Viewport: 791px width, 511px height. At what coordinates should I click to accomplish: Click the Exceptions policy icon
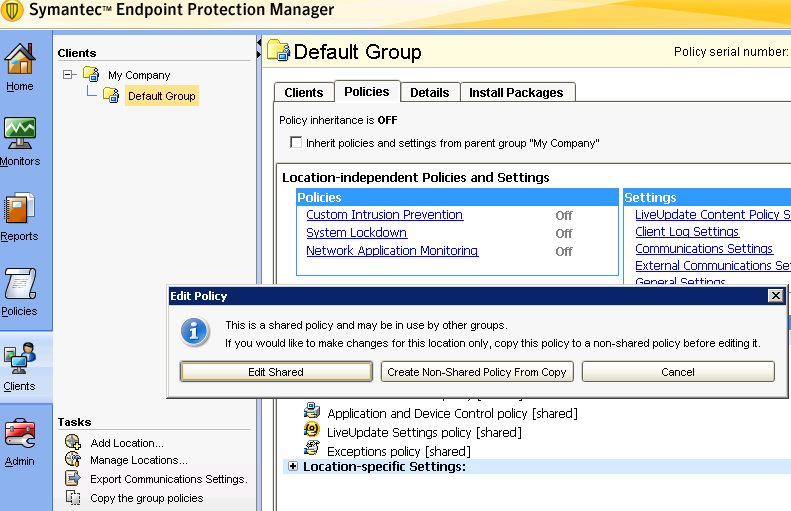pyautogui.click(x=312, y=447)
